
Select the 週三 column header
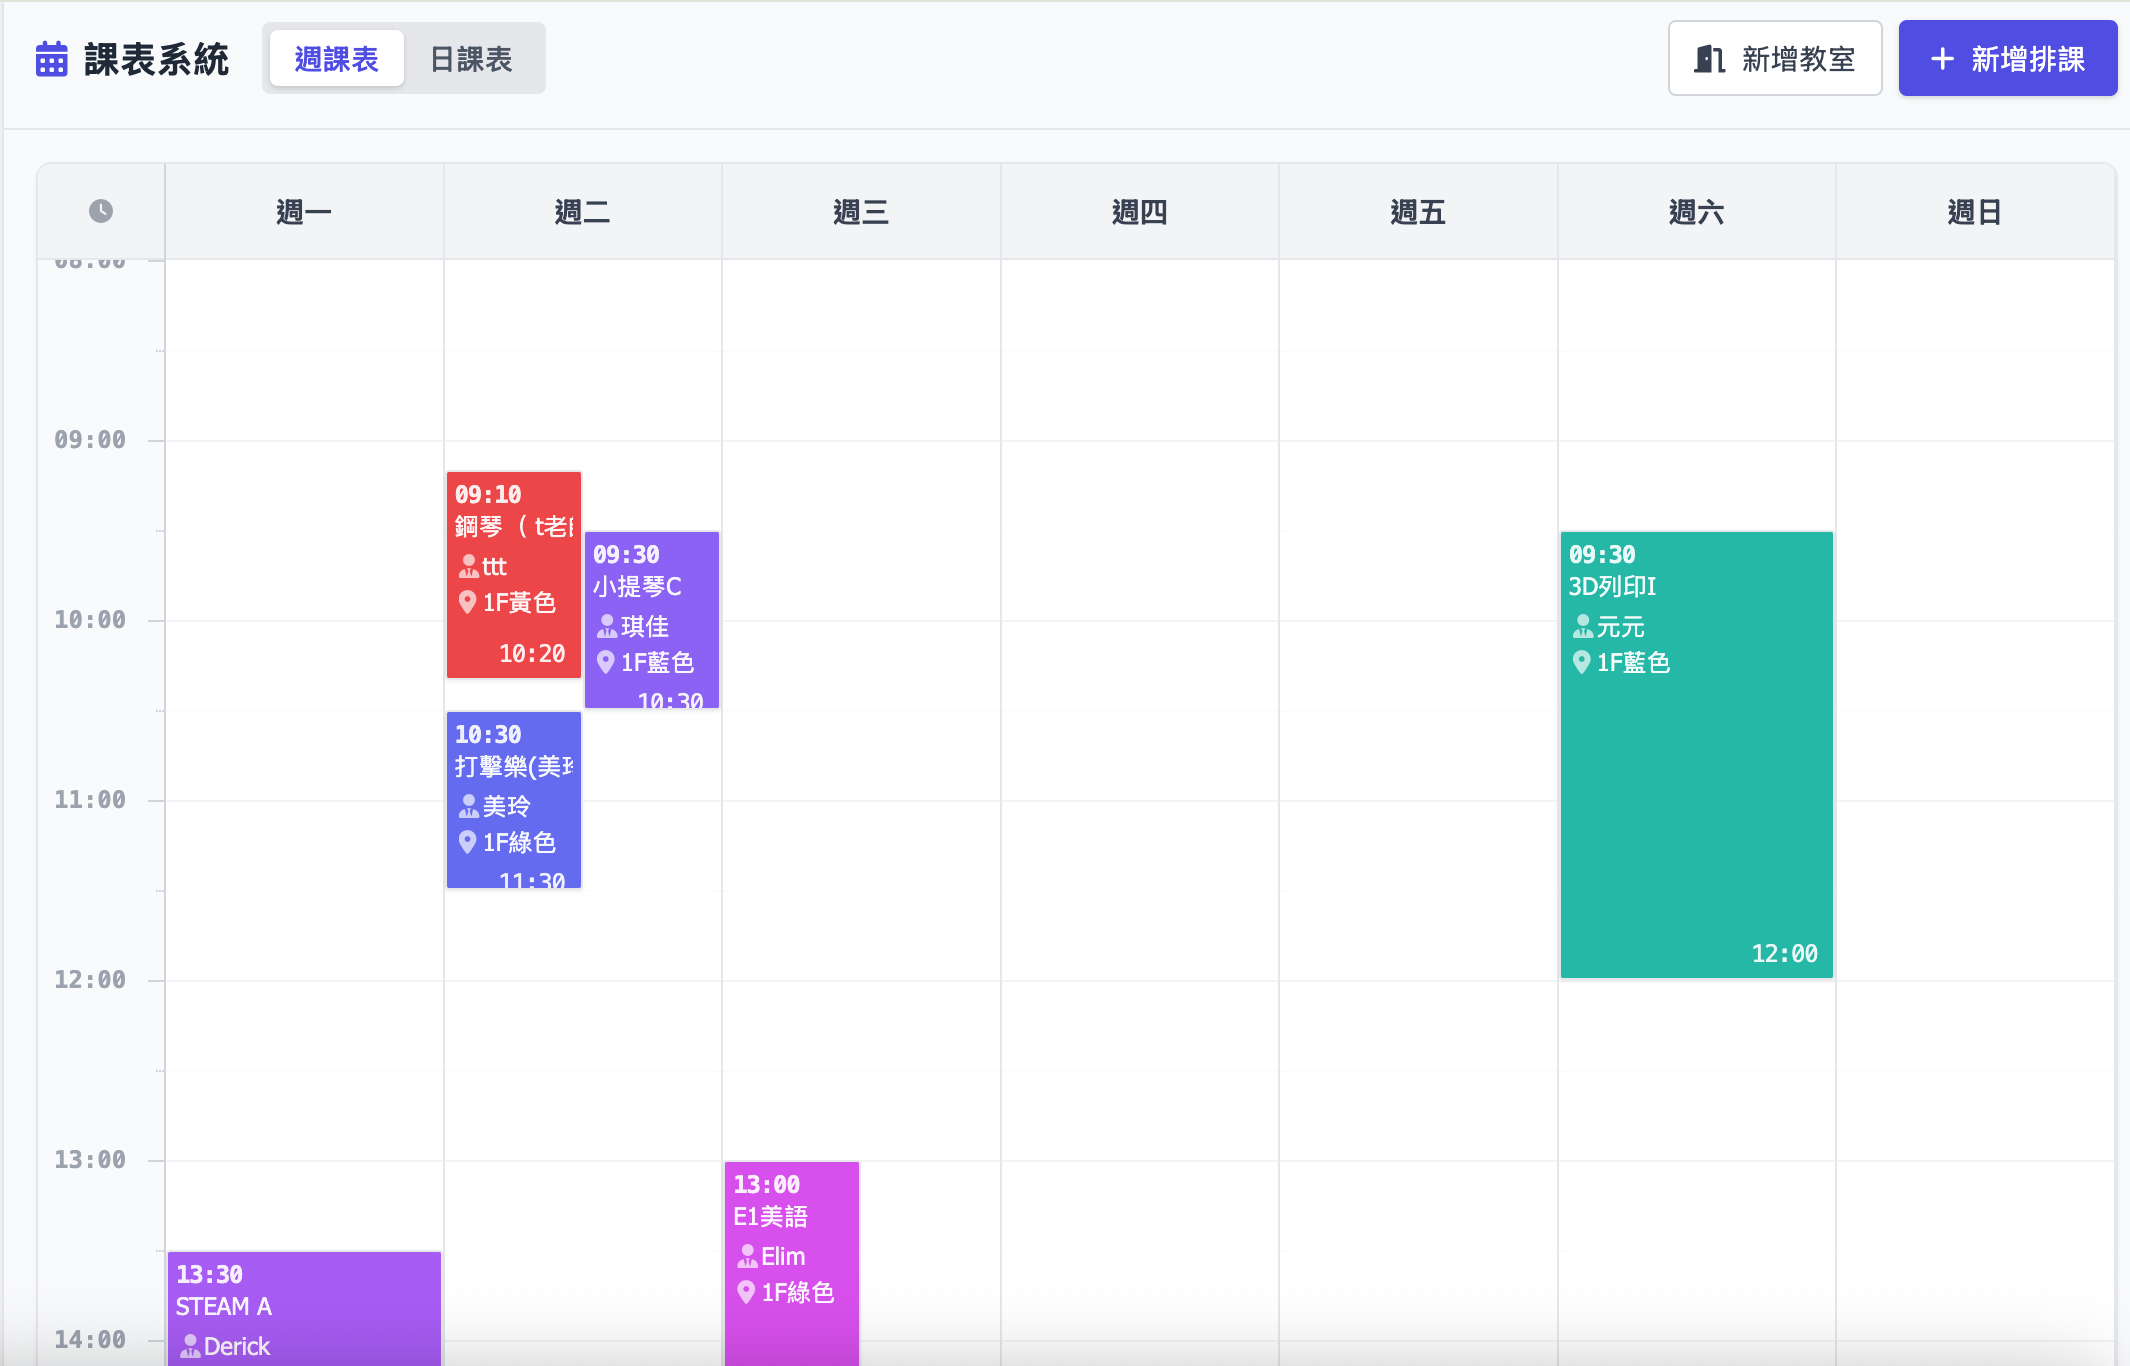click(x=861, y=212)
